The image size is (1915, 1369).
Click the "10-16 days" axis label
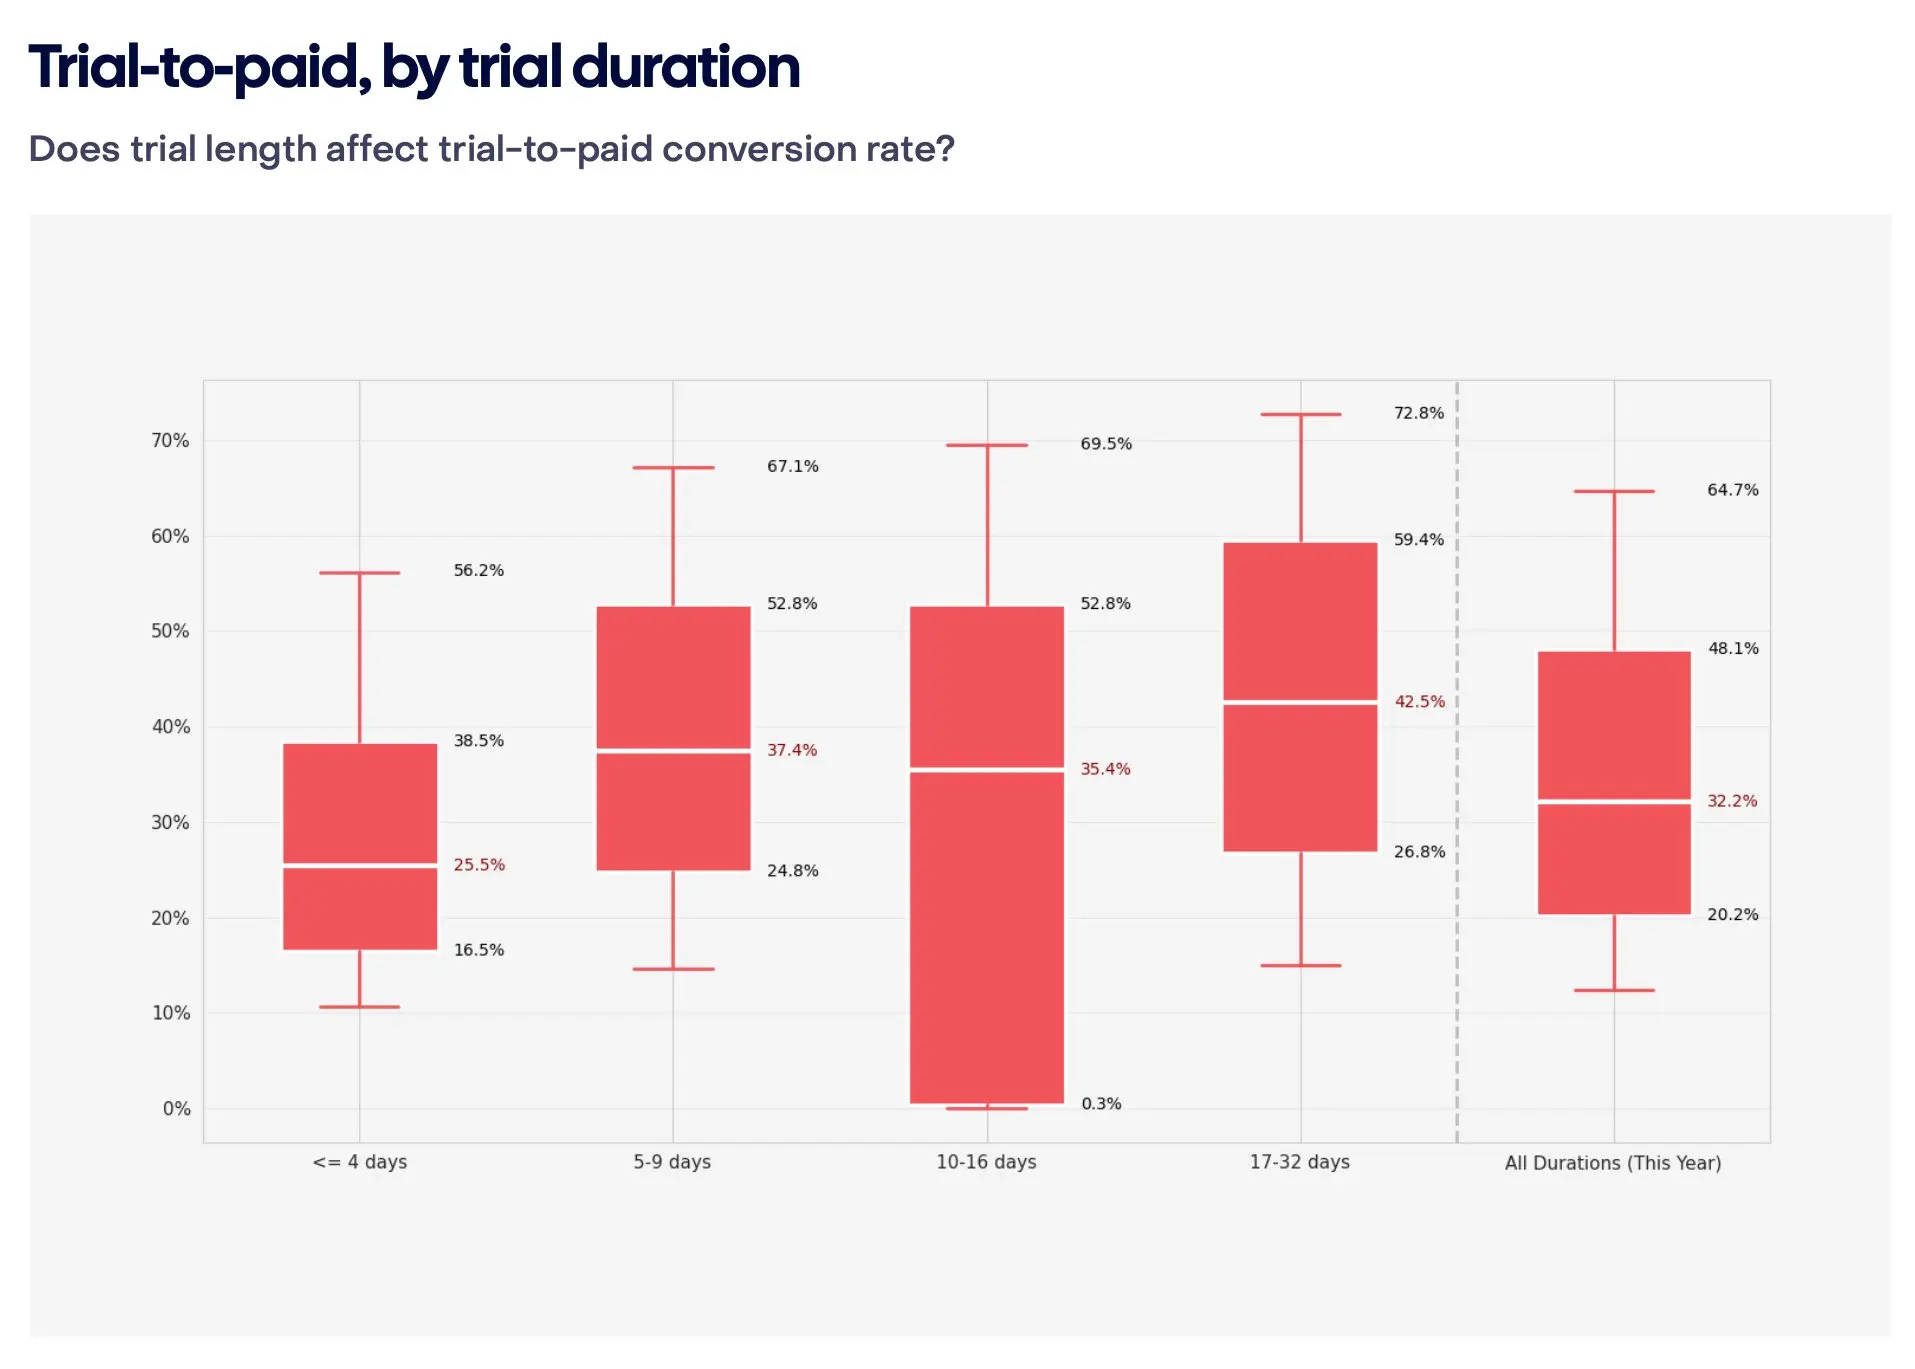coord(986,1162)
